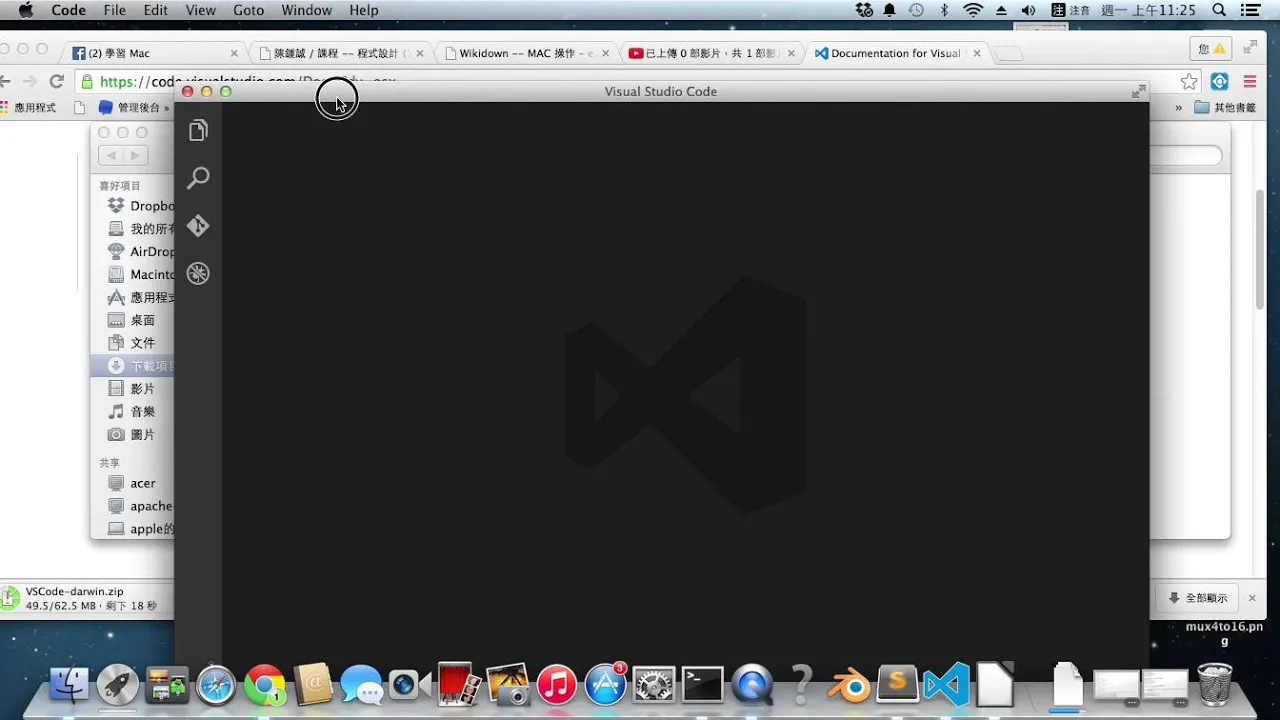Open Spotlight search in the menu bar
Screen dimensions: 1280x720
pos(1219,10)
